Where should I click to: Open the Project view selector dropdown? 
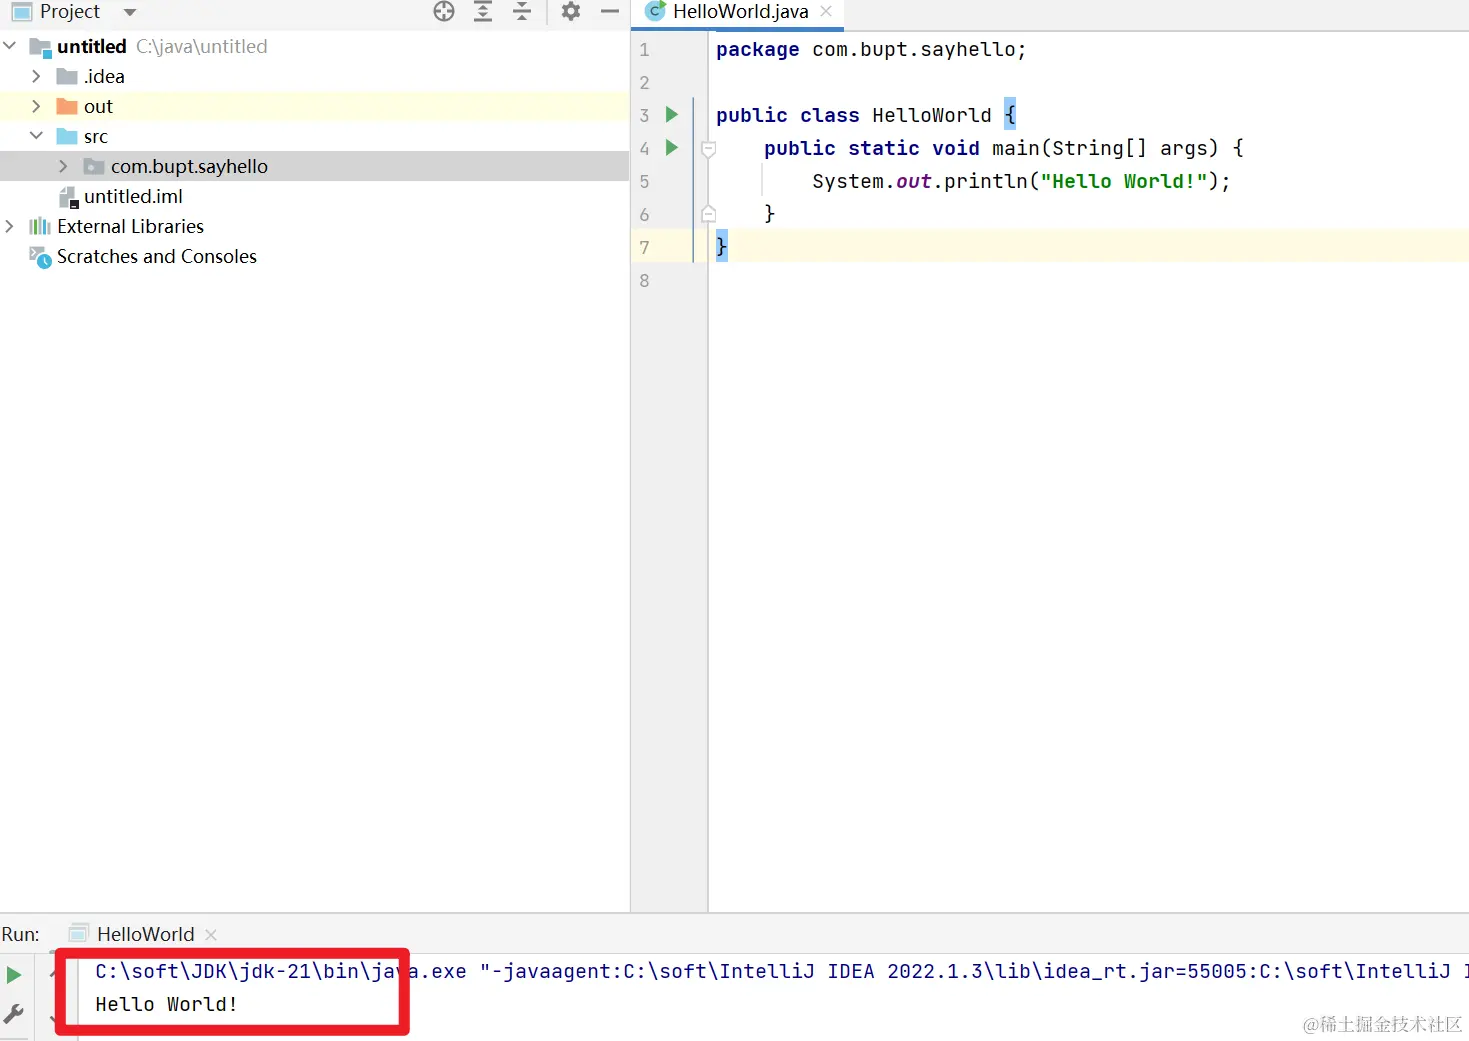(129, 13)
